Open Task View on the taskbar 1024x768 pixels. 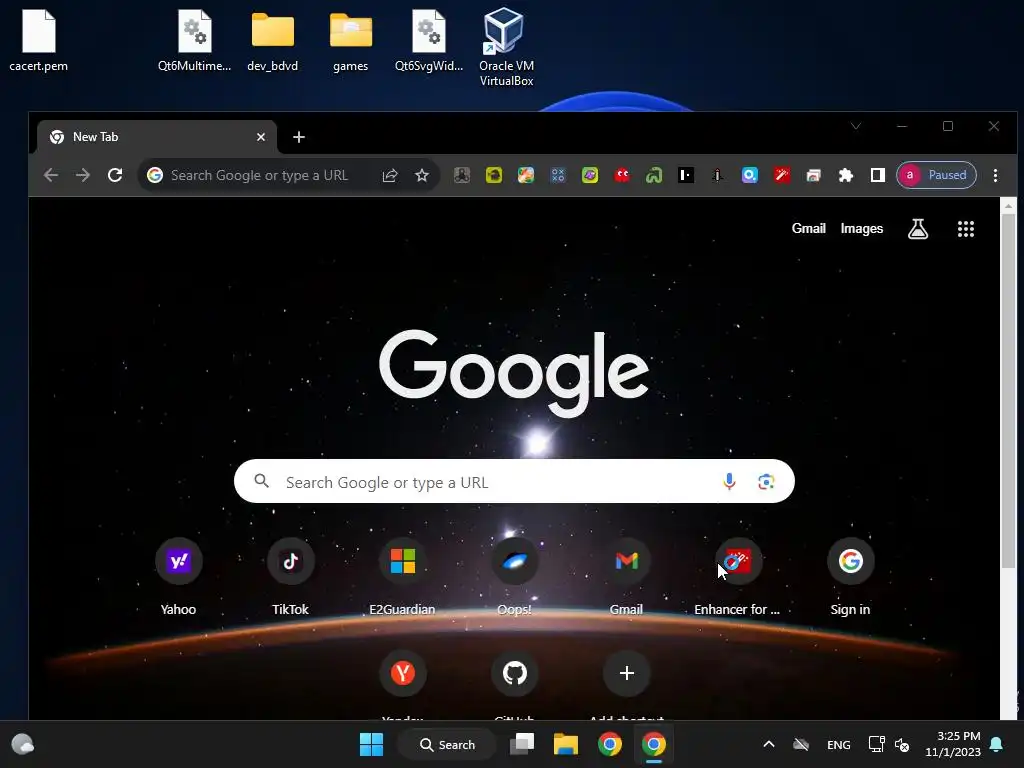[x=522, y=744]
